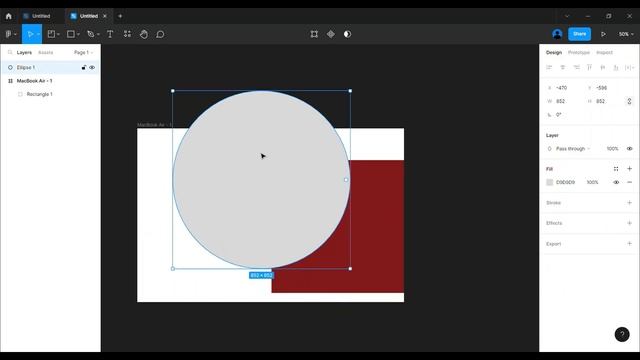Open Pass through blend mode dropdown
This screenshot has height=360, width=640.
(x=573, y=149)
